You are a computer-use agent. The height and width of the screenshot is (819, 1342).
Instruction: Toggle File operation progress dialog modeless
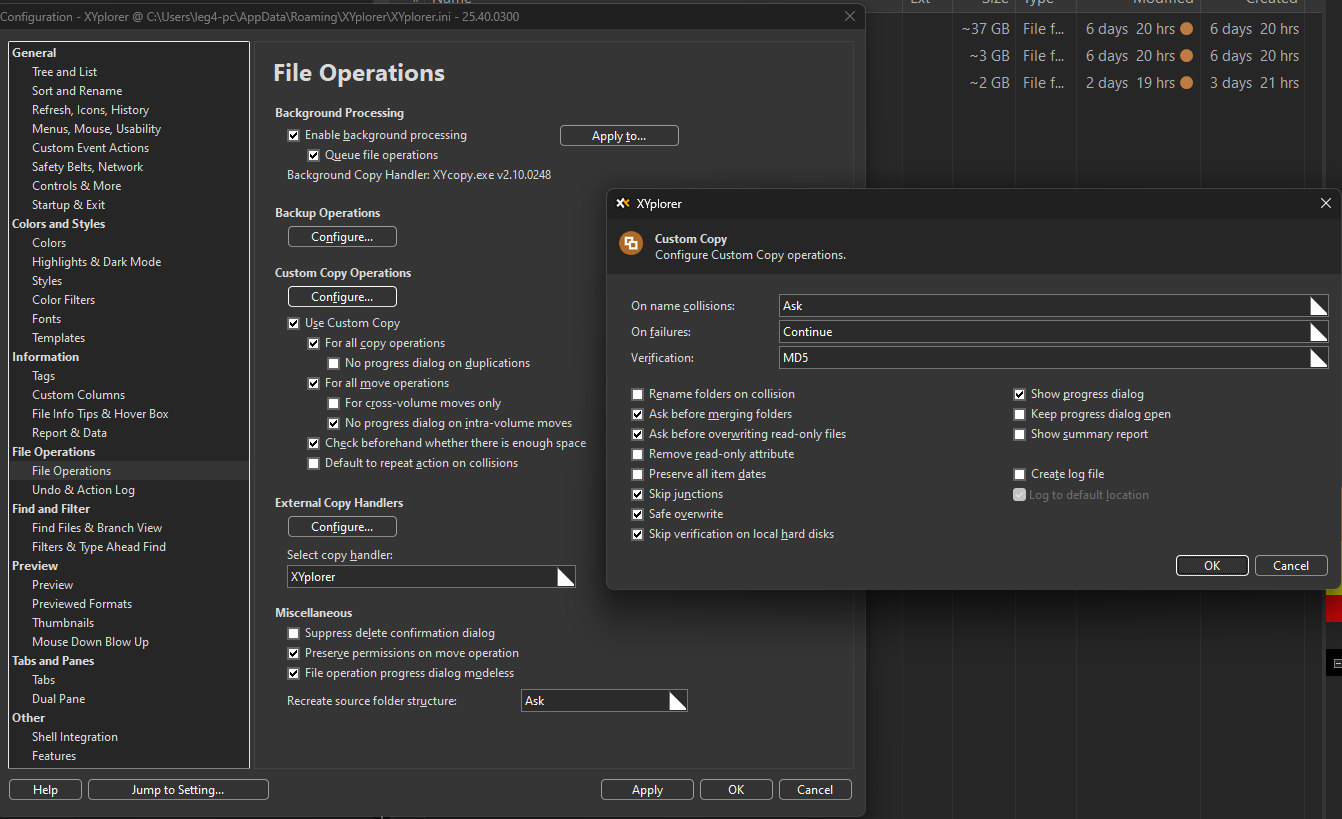(x=293, y=673)
